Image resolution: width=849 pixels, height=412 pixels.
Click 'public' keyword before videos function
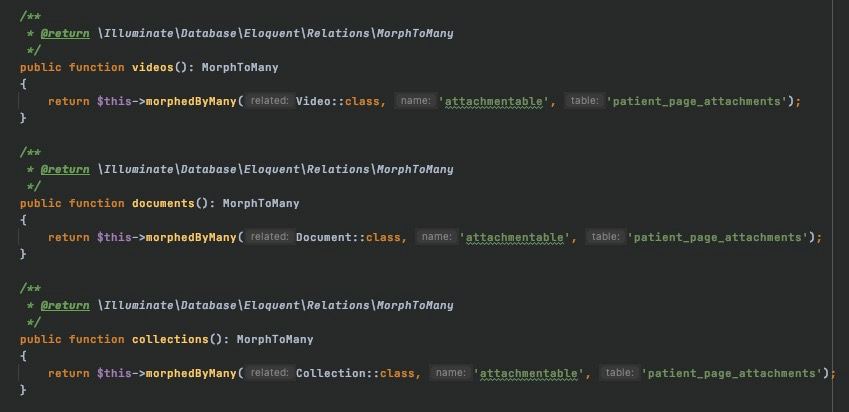pos(41,67)
